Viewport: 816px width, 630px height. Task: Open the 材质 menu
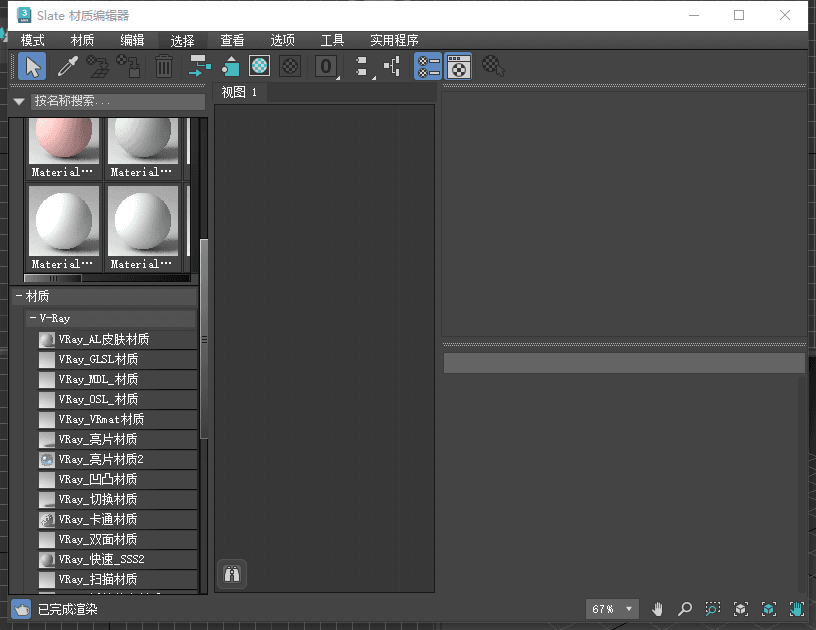[x=82, y=40]
